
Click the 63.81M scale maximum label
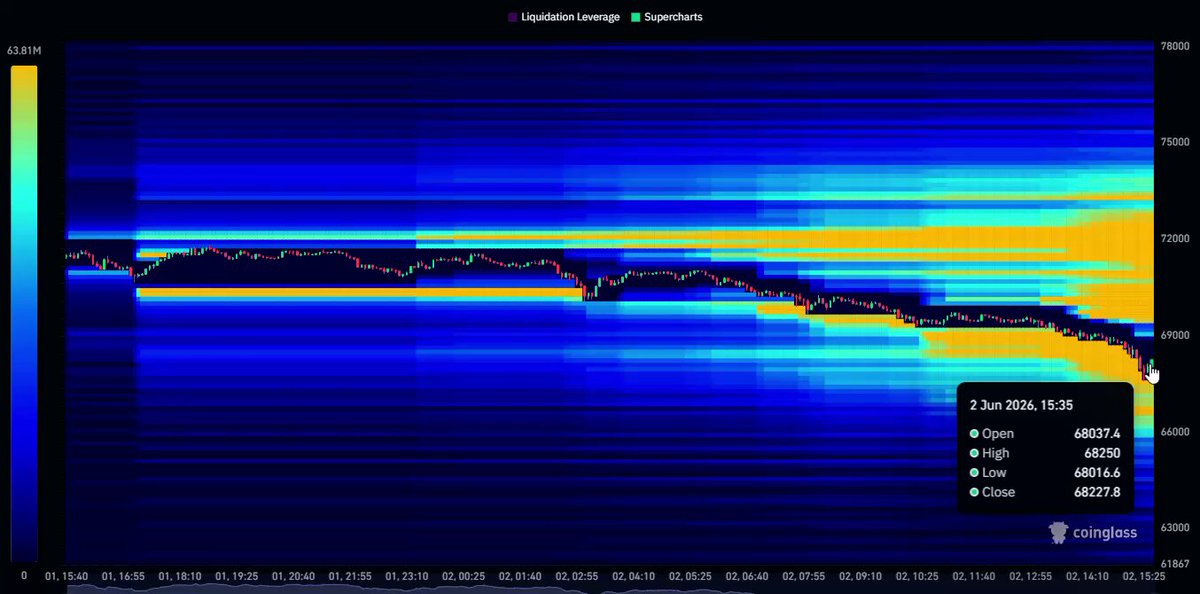[23, 51]
